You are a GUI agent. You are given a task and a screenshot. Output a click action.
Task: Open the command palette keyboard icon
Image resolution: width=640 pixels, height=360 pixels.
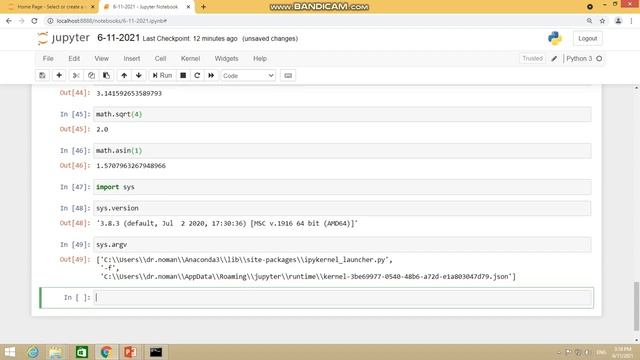(288, 76)
